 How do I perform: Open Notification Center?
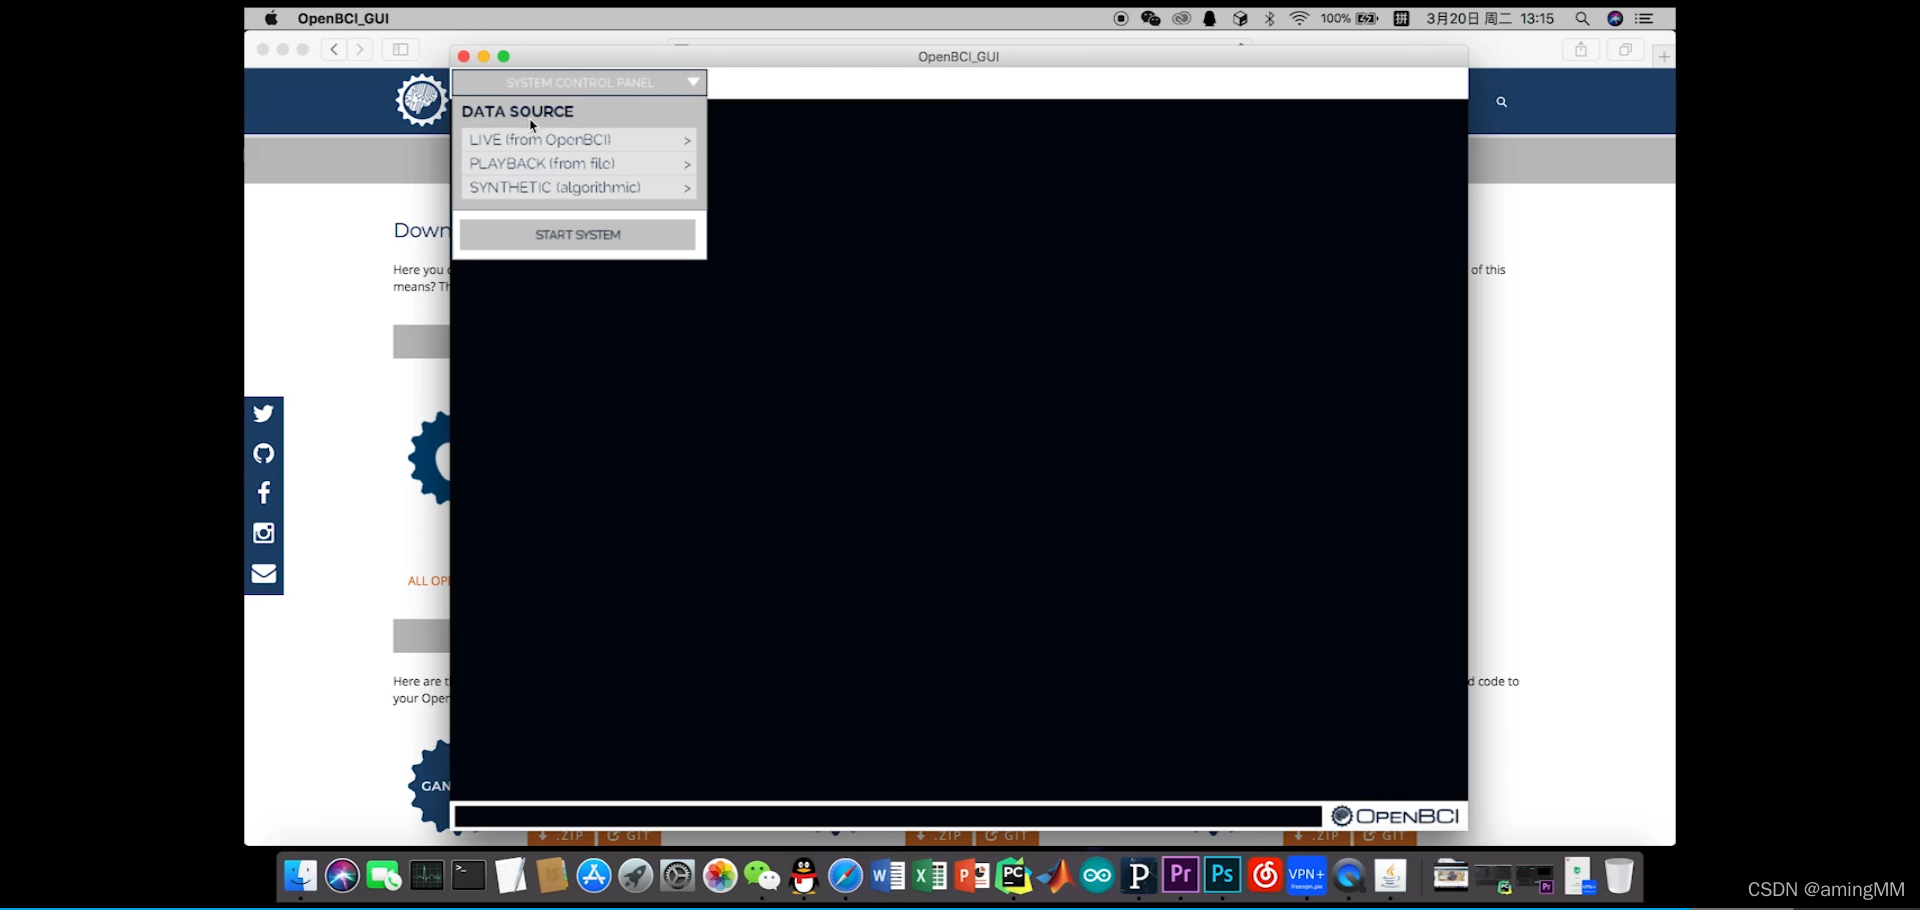pos(1645,18)
